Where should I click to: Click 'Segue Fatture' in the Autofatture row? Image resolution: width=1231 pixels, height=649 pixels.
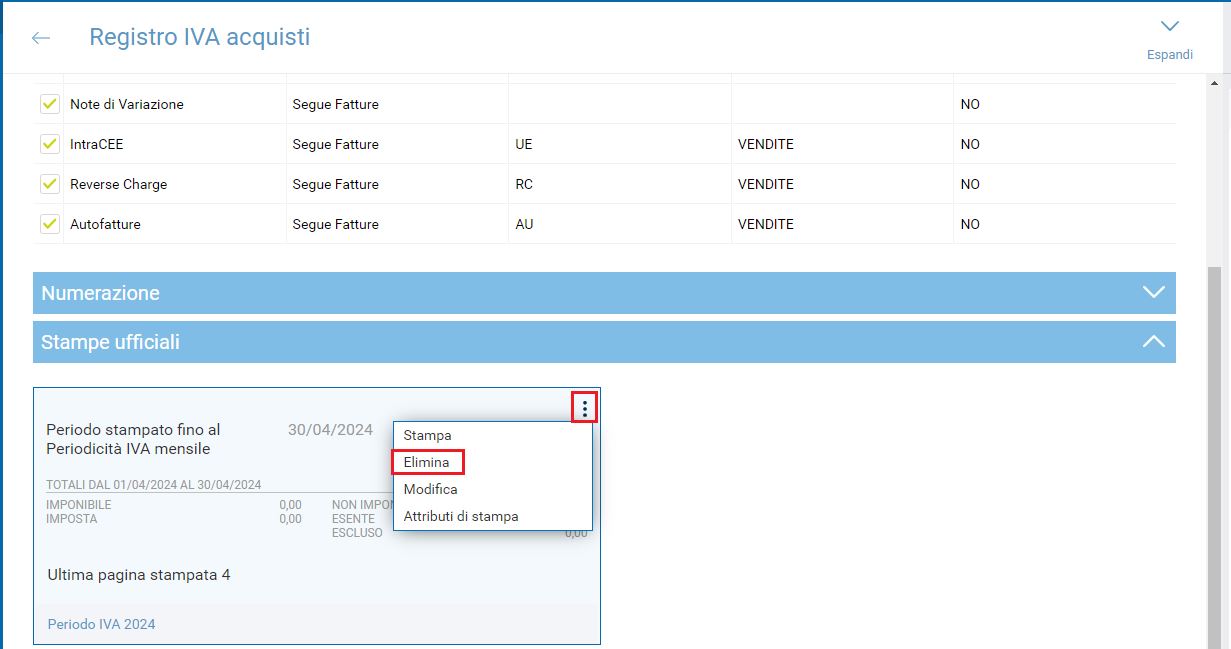click(336, 224)
